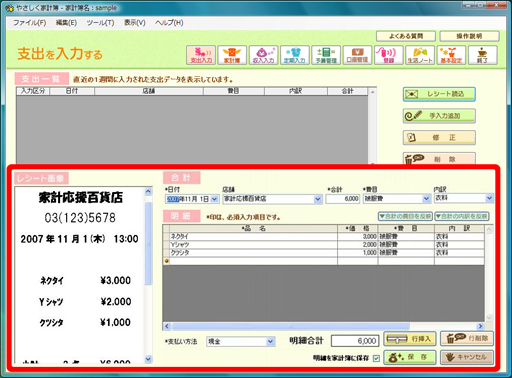Screen dimensions: 512x378
Task: Click the 明細合計 total field
Action: tap(355, 341)
